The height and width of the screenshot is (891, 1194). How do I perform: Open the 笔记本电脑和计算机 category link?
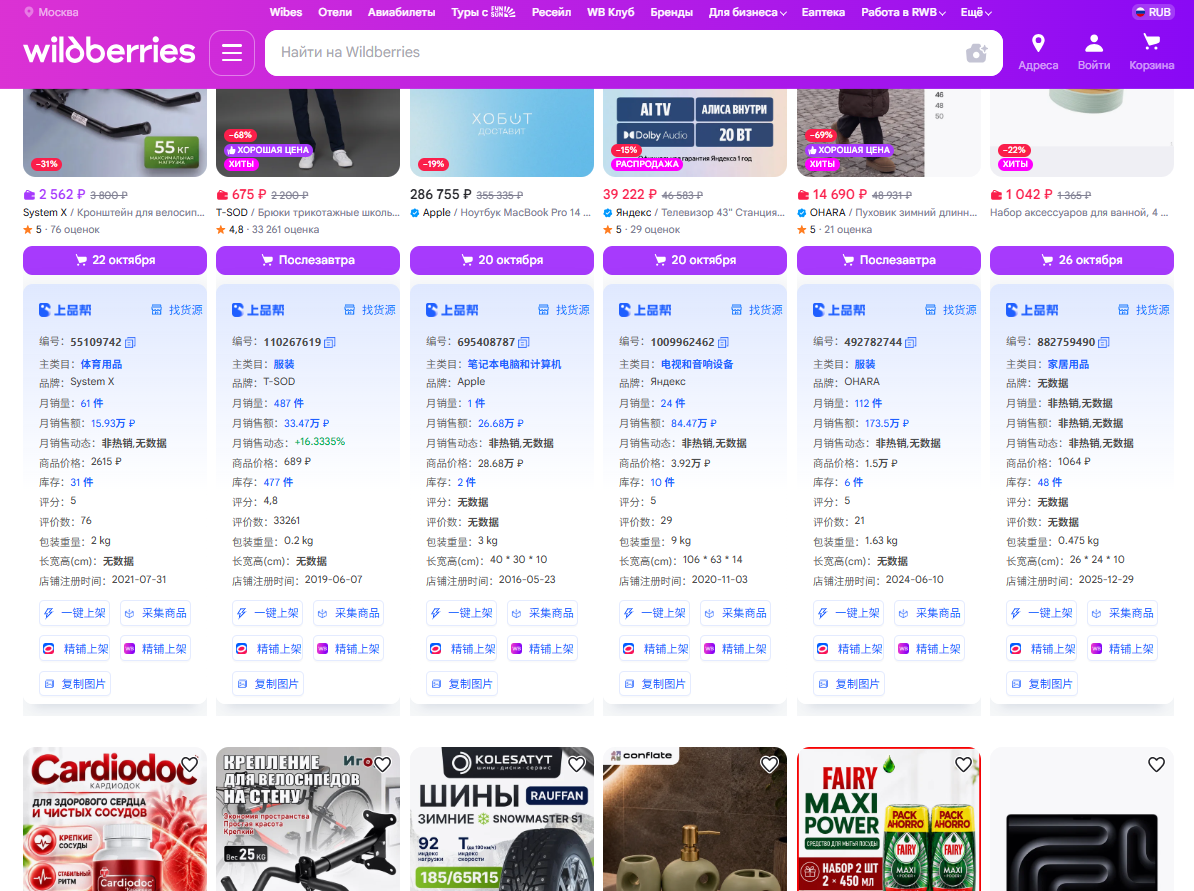pos(514,364)
